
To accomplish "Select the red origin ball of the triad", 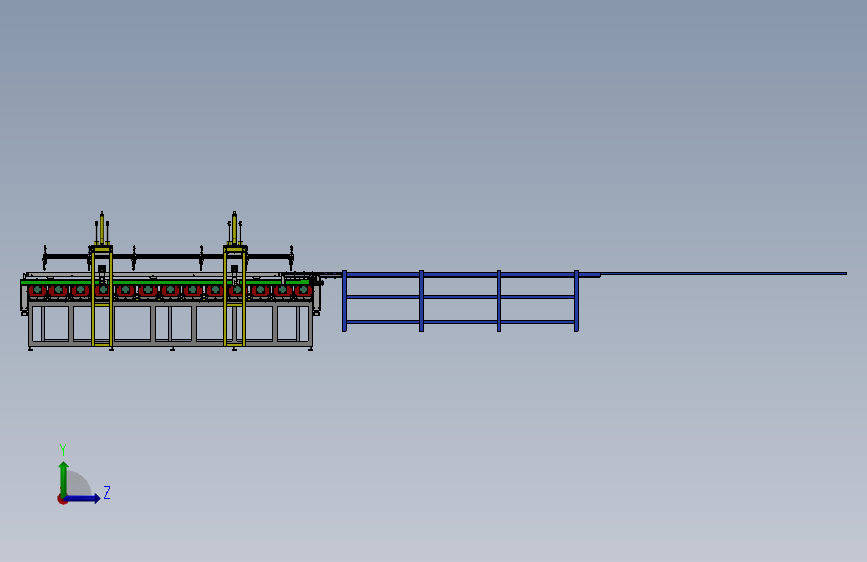I will click(x=62, y=499).
